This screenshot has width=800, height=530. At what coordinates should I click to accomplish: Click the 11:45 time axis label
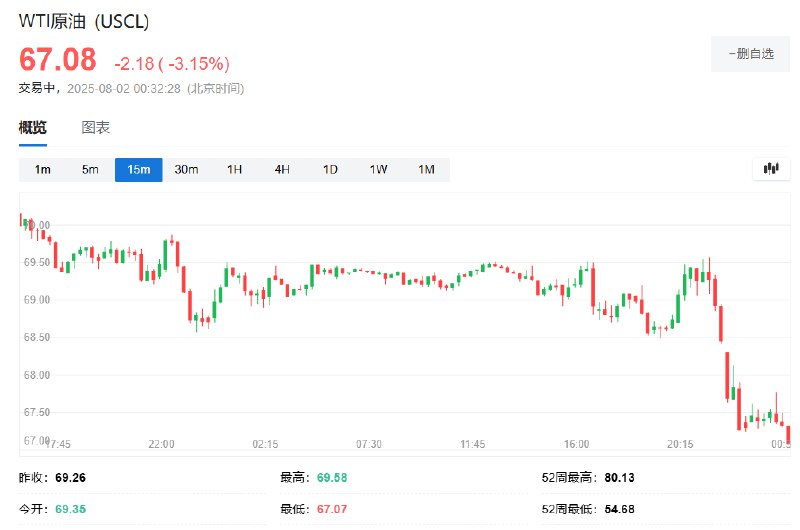[472, 444]
